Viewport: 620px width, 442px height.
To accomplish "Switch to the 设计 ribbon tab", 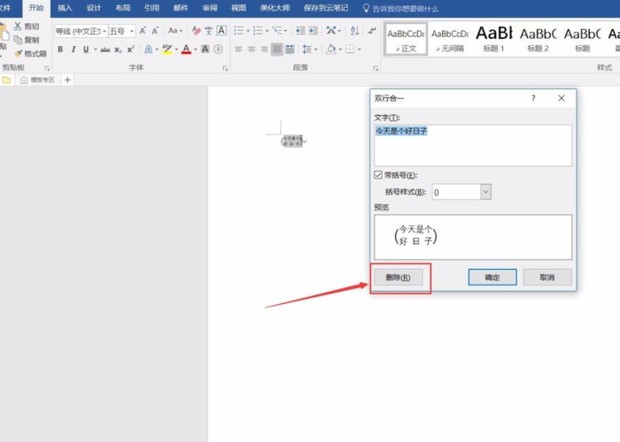I will point(94,8).
